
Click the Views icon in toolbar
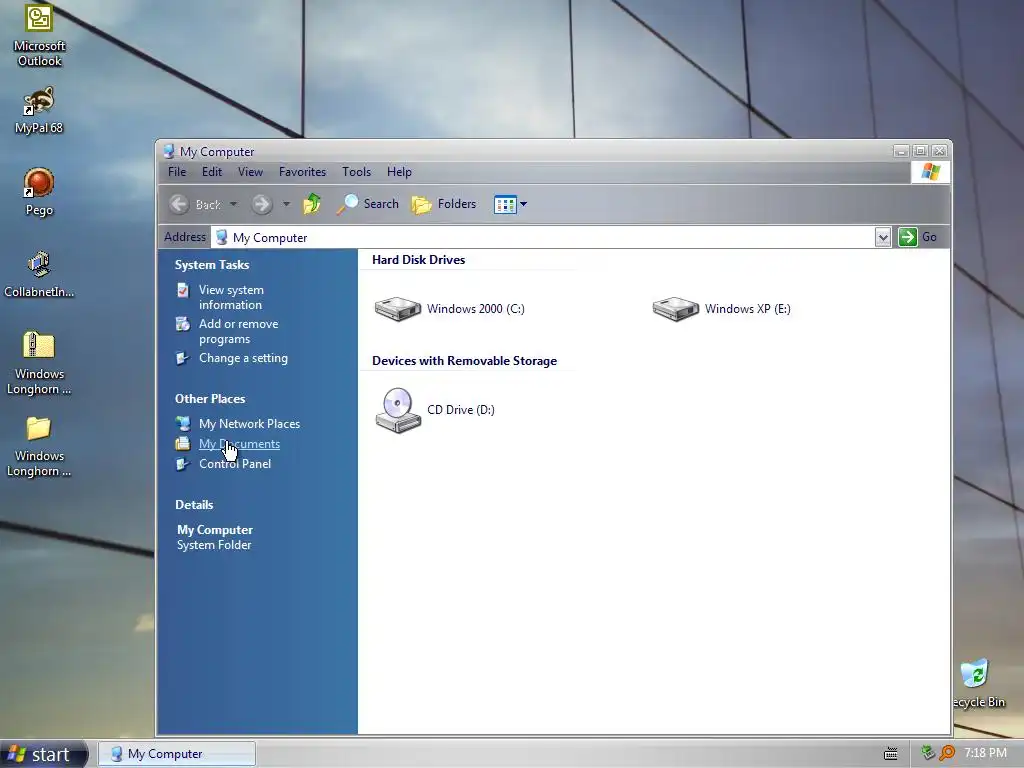505,204
